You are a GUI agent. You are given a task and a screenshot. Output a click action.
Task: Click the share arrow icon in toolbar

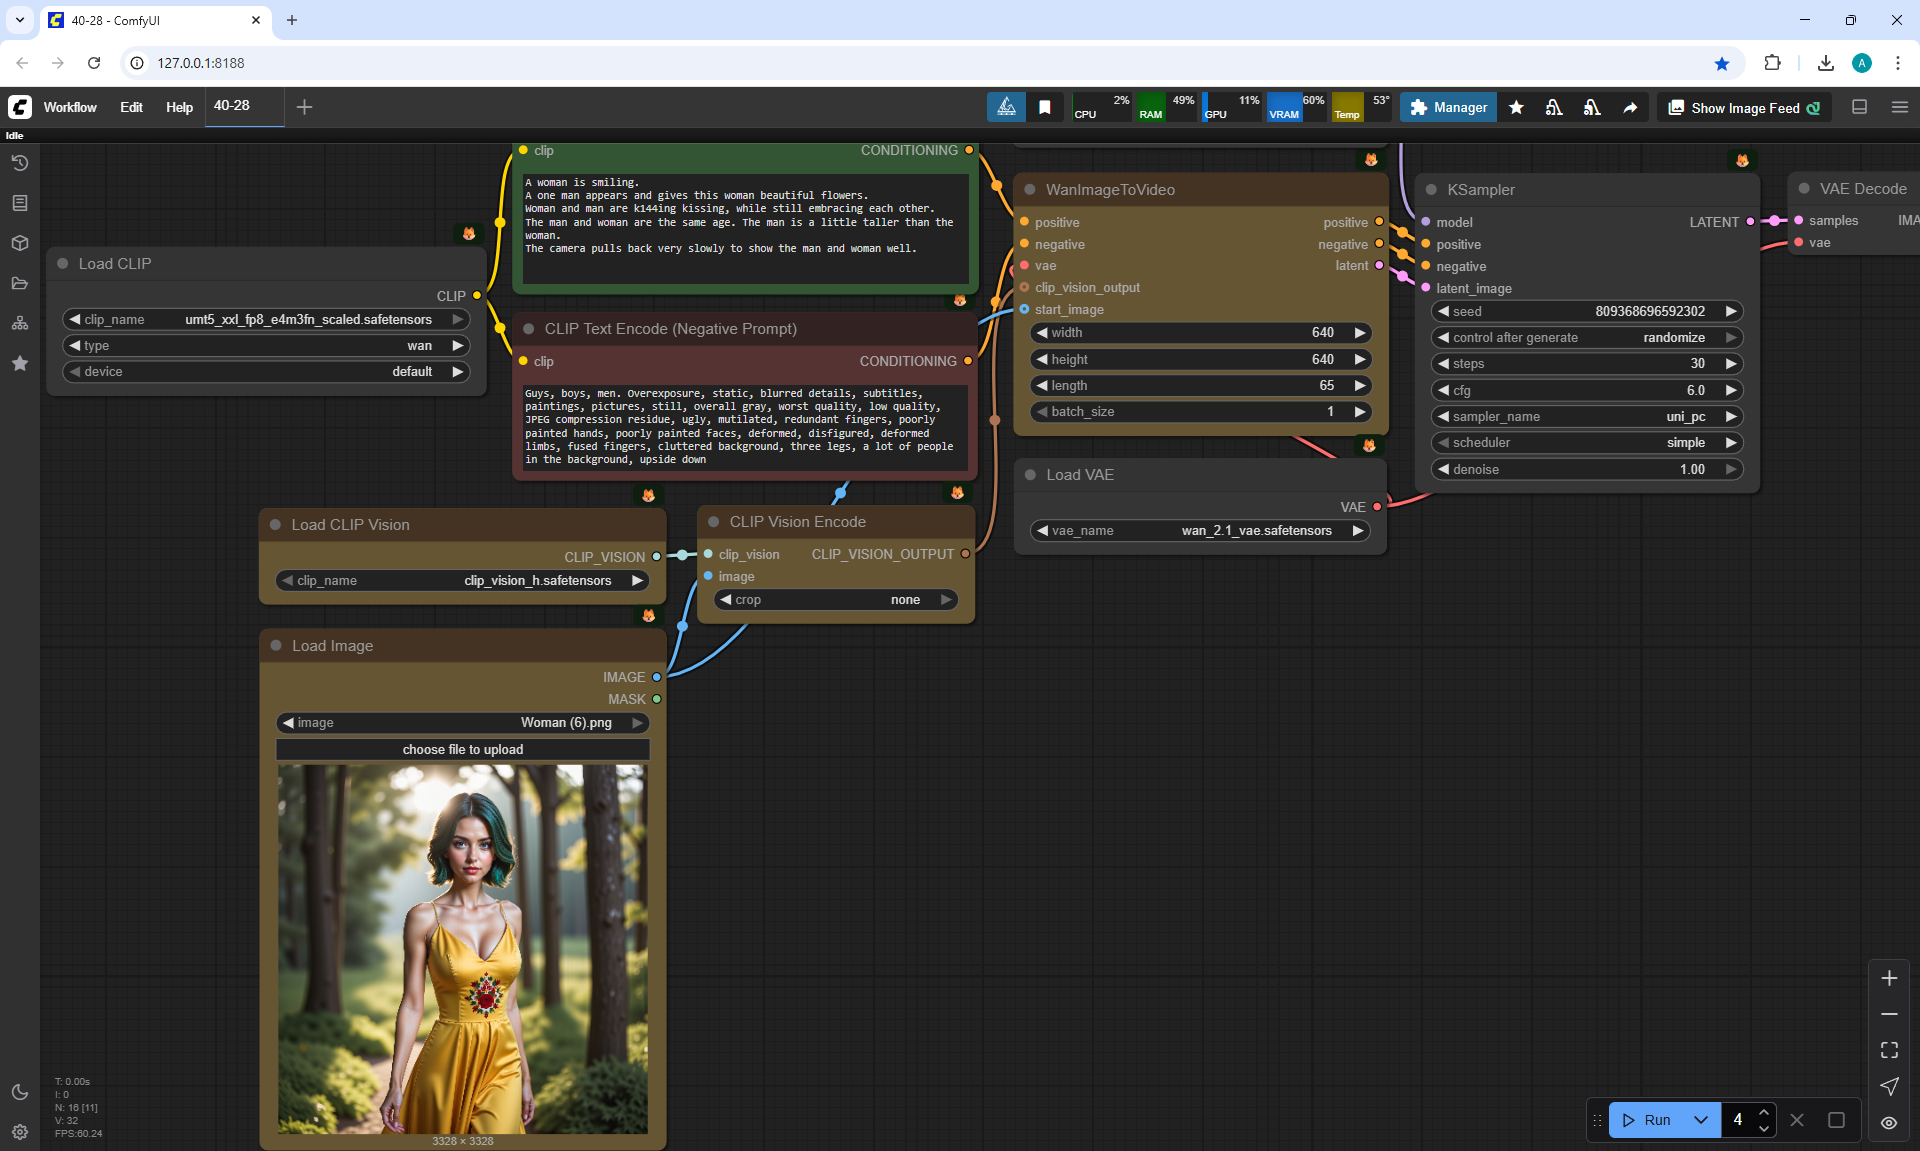pyautogui.click(x=1630, y=108)
